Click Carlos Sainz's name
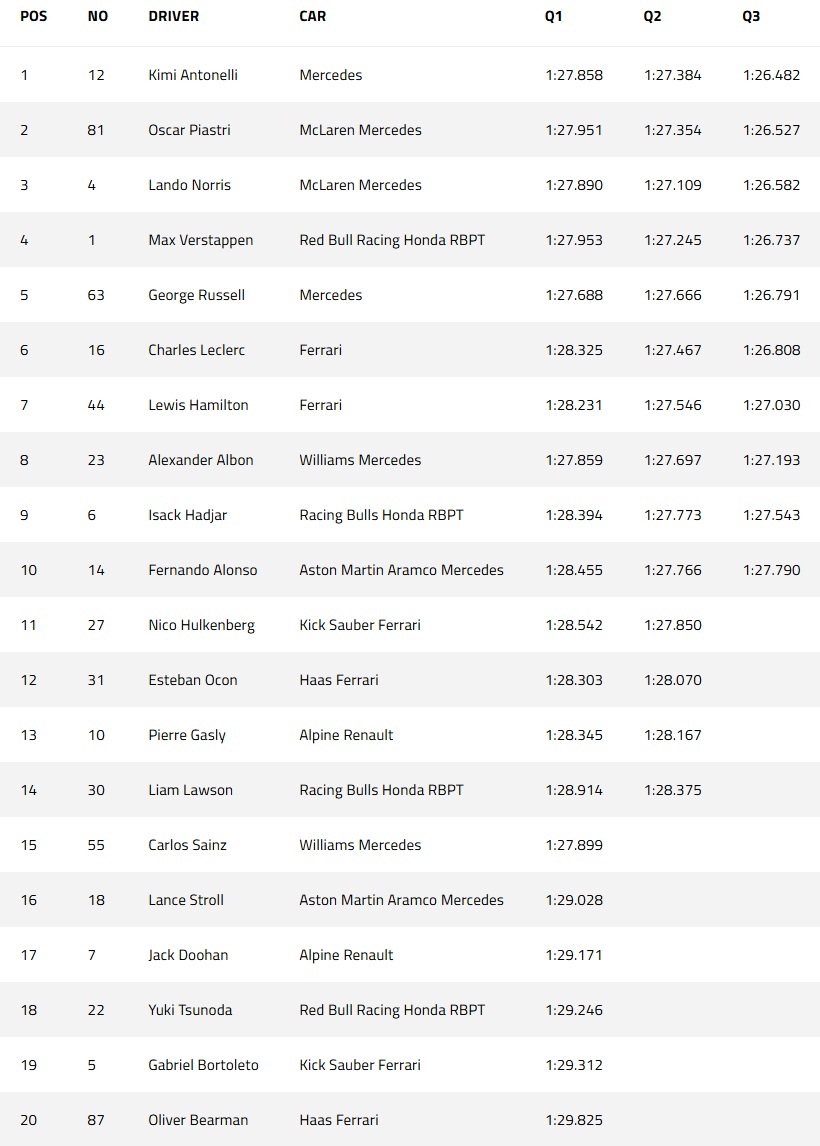Viewport: 820px width, 1146px height. (187, 845)
